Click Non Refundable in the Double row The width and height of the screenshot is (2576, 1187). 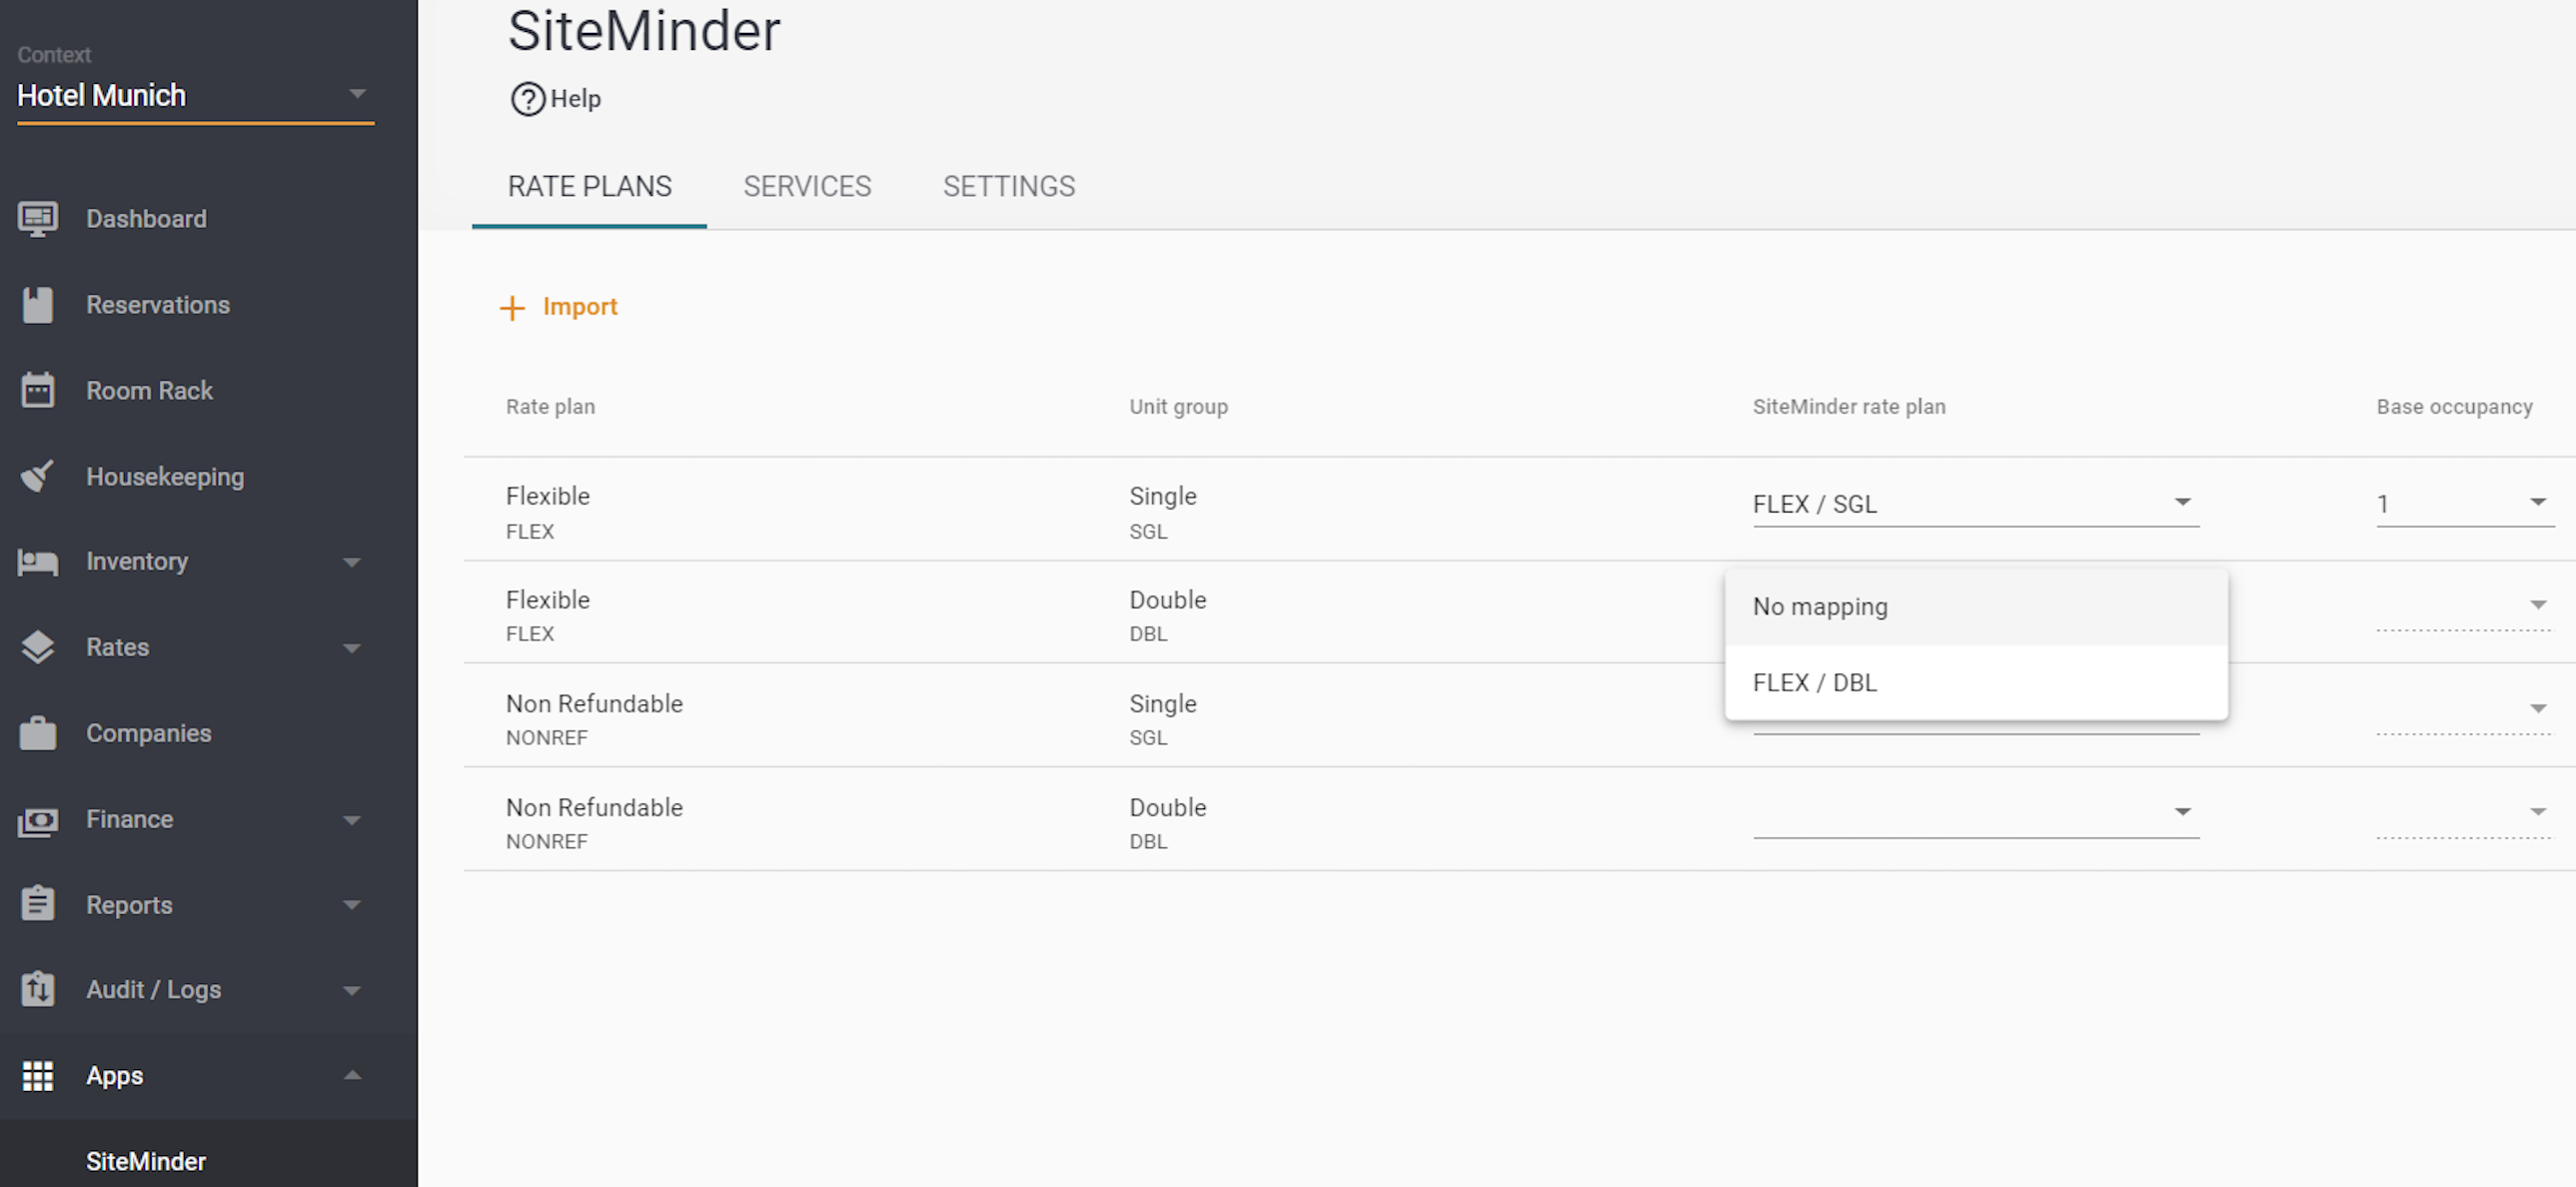coord(594,808)
